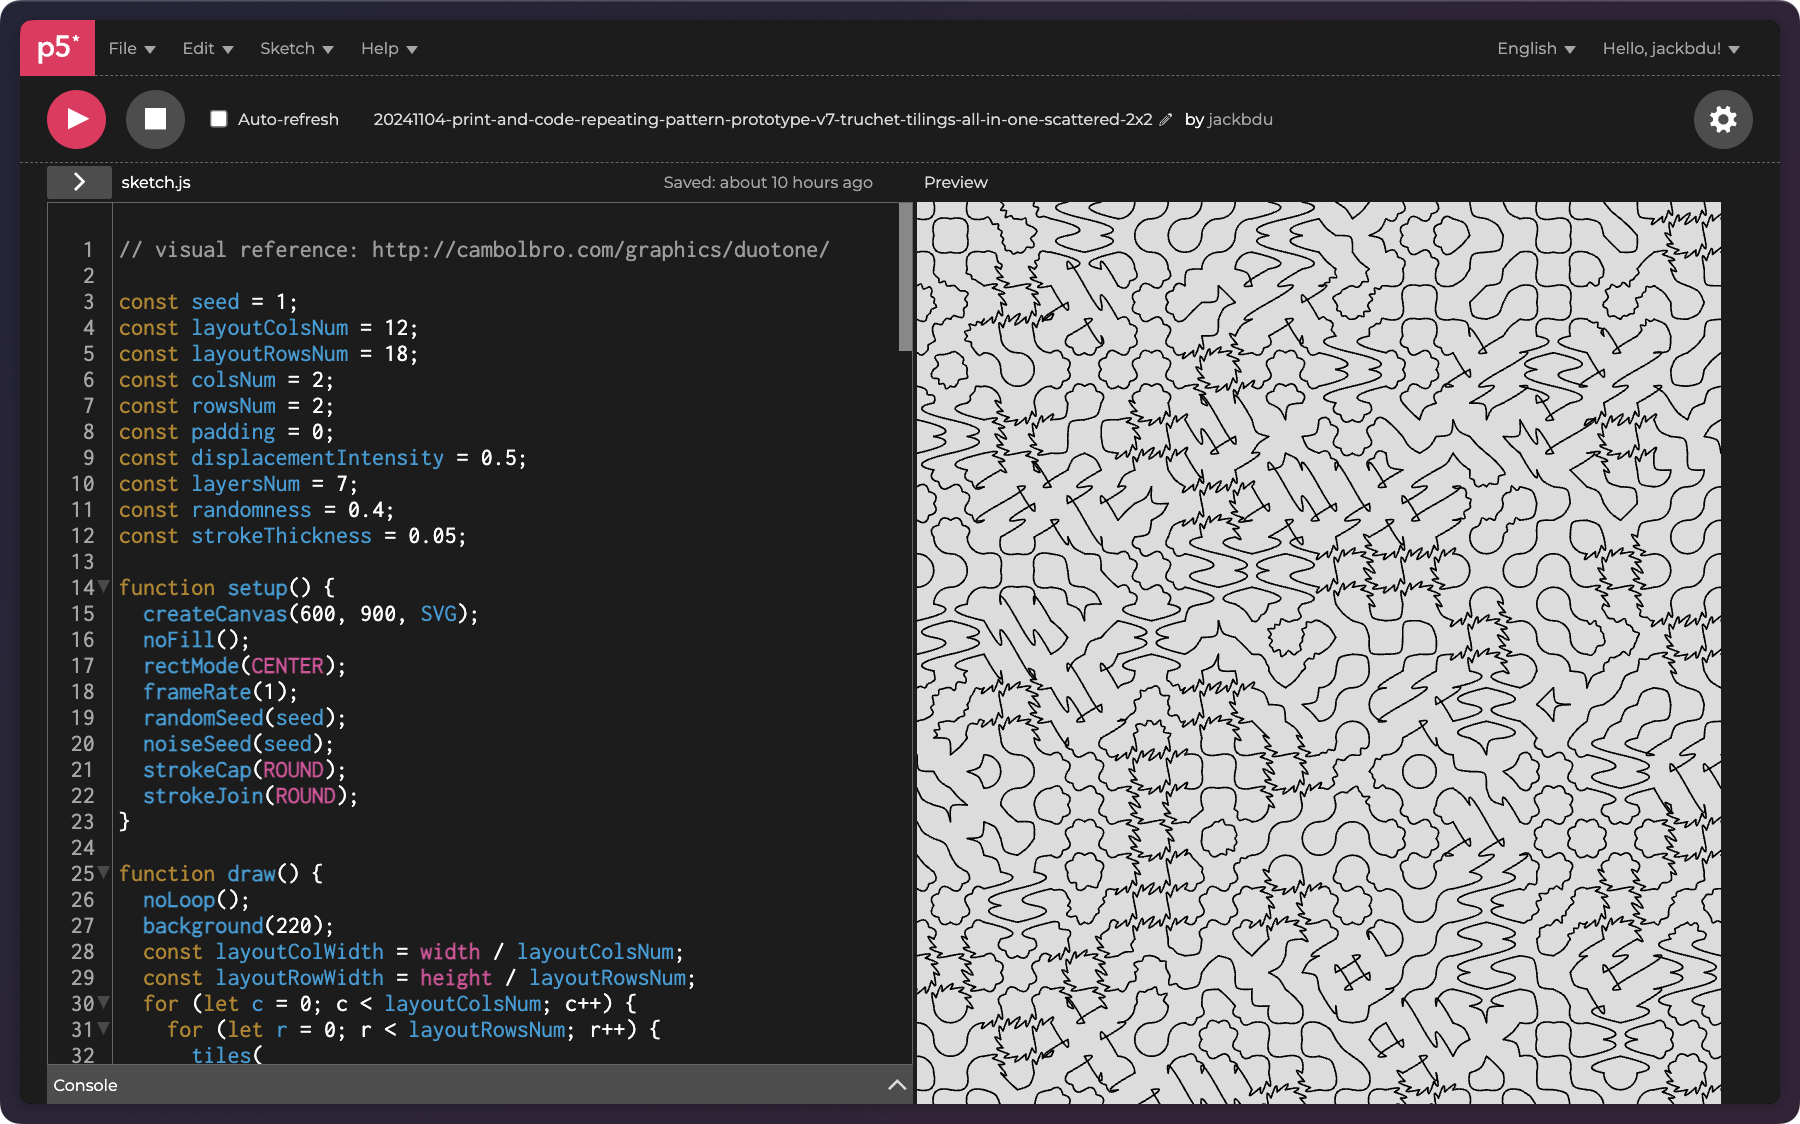Collapse the setup function fold arrow
The image size is (1800, 1124).
tap(103, 587)
